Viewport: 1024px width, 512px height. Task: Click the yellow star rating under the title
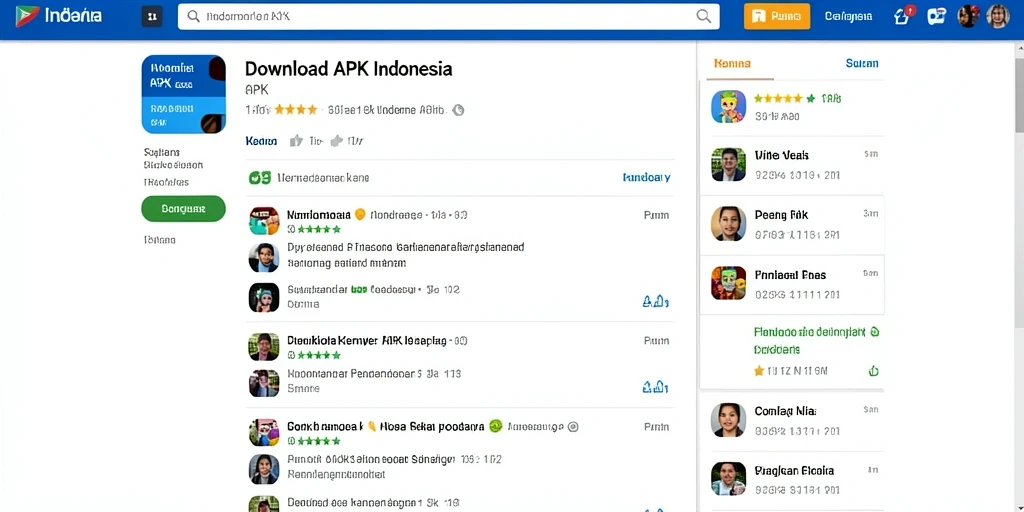[x=296, y=110]
